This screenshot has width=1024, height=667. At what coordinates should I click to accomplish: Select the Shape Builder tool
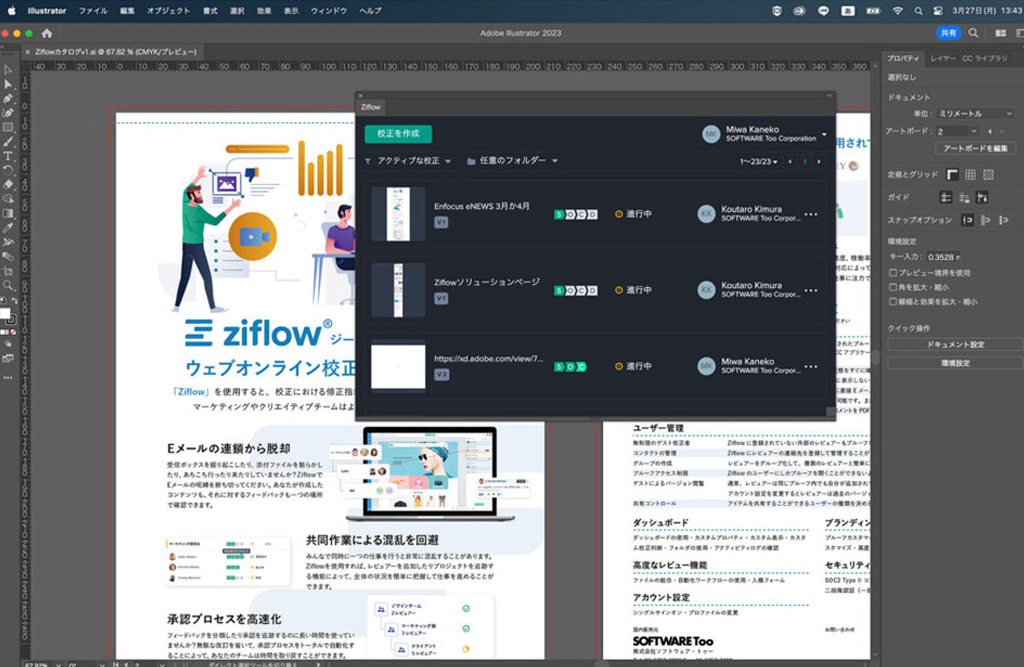click(x=8, y=199)
